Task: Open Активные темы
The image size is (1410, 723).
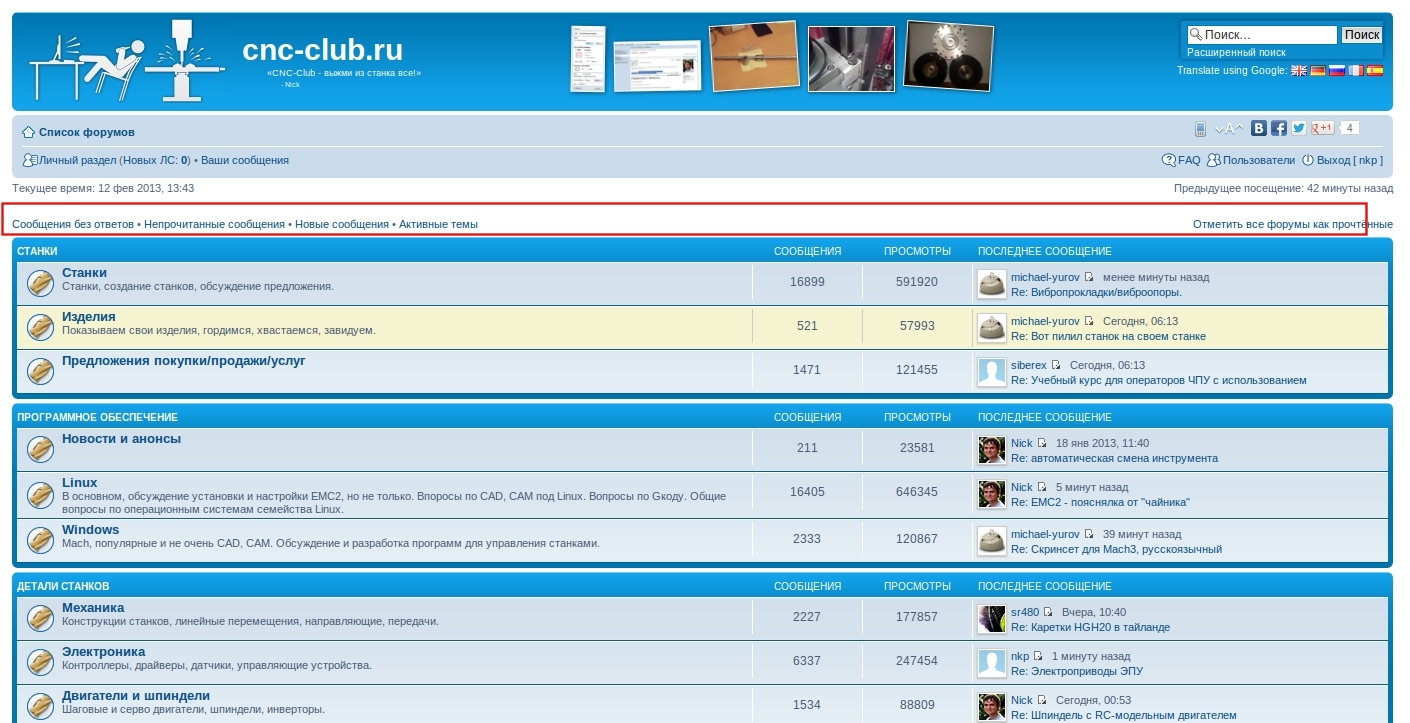Action: click(x=438, y=224)
